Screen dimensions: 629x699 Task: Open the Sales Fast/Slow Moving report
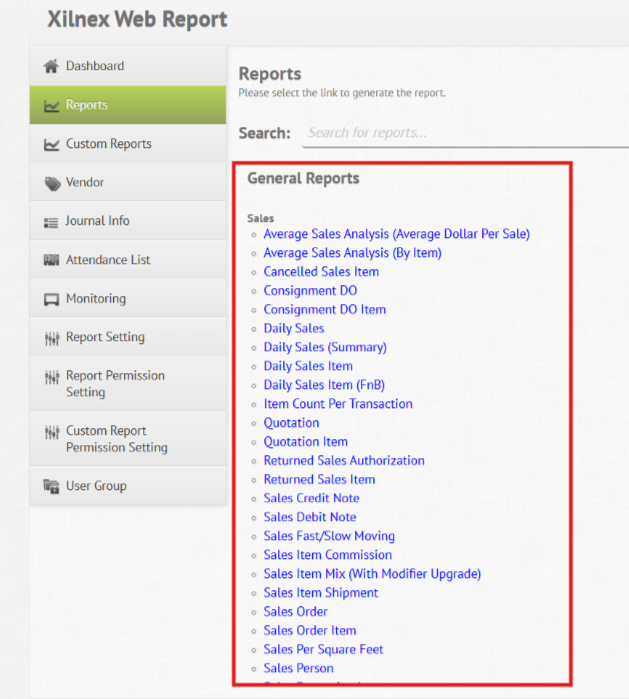(329, 536)
